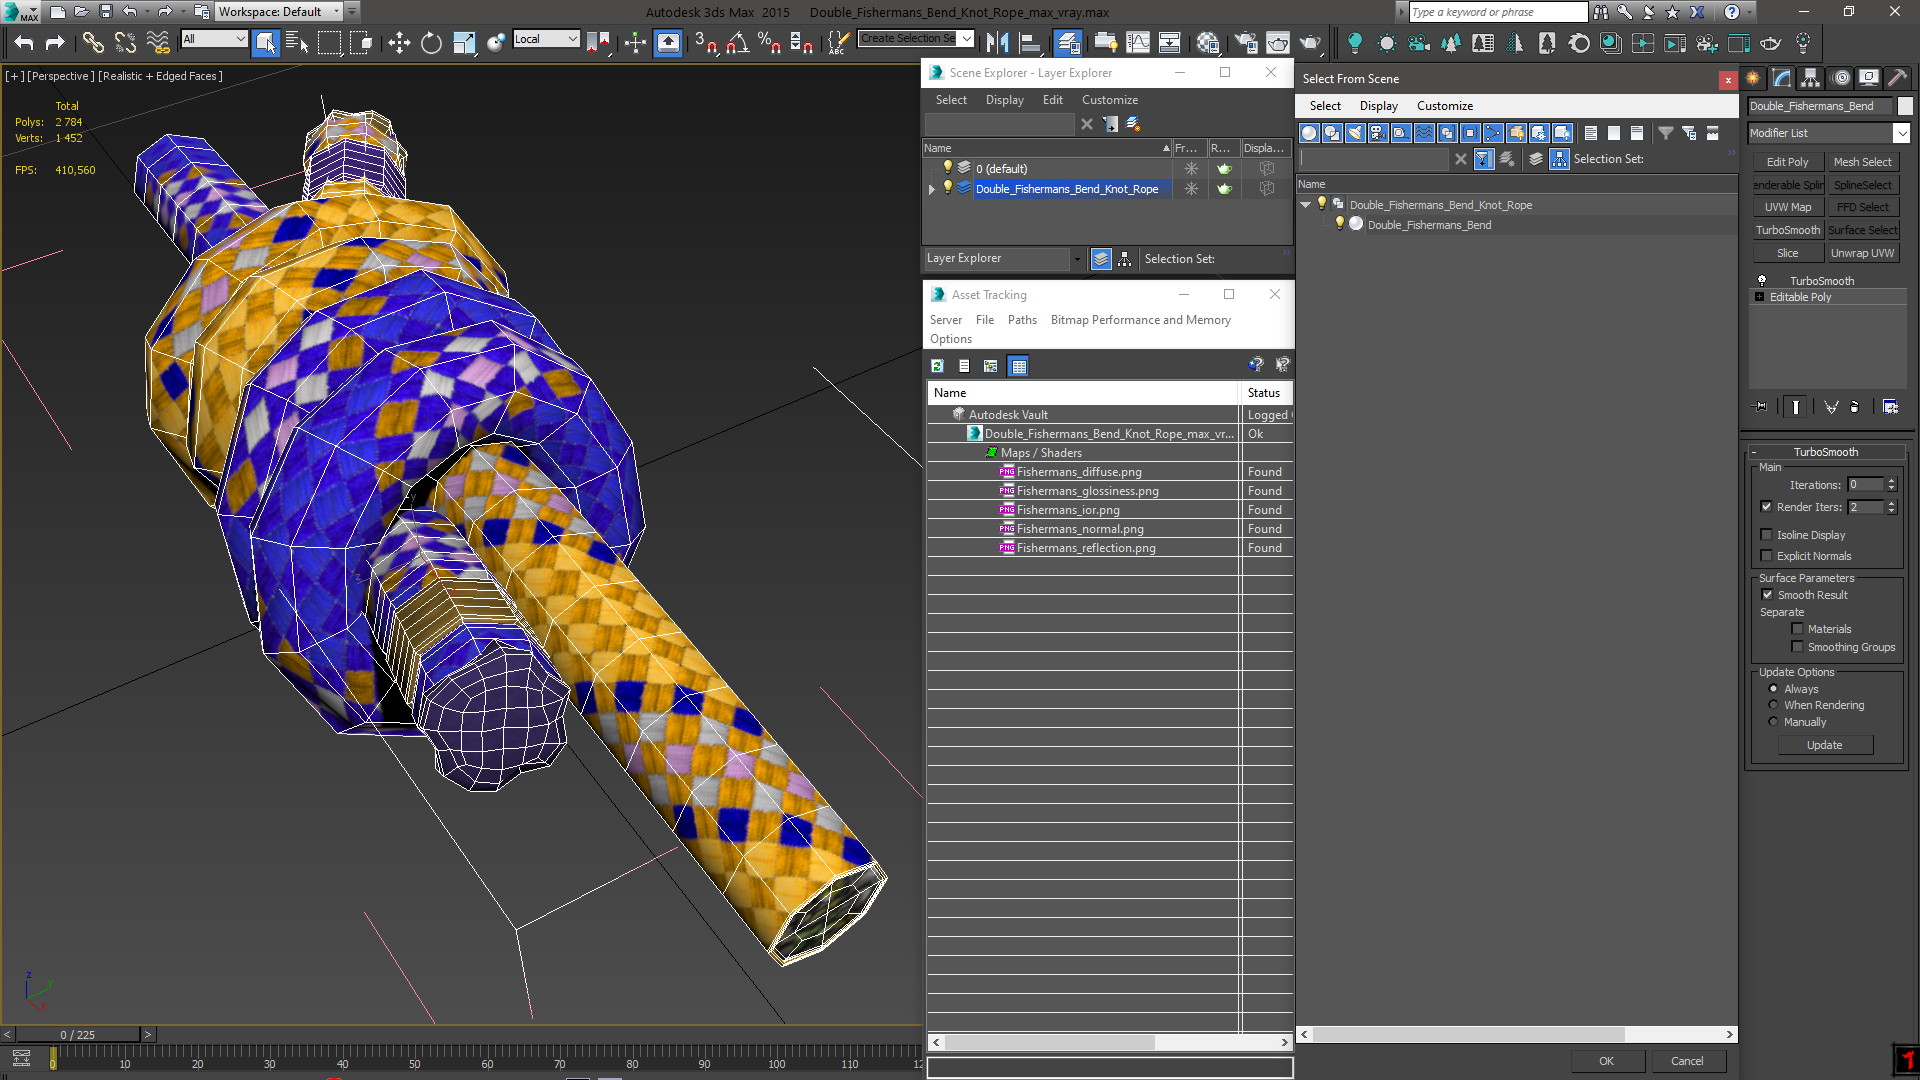Add Unwrap UVW modifier button
This screenshot has height=1080, width=1920.
1862,253
